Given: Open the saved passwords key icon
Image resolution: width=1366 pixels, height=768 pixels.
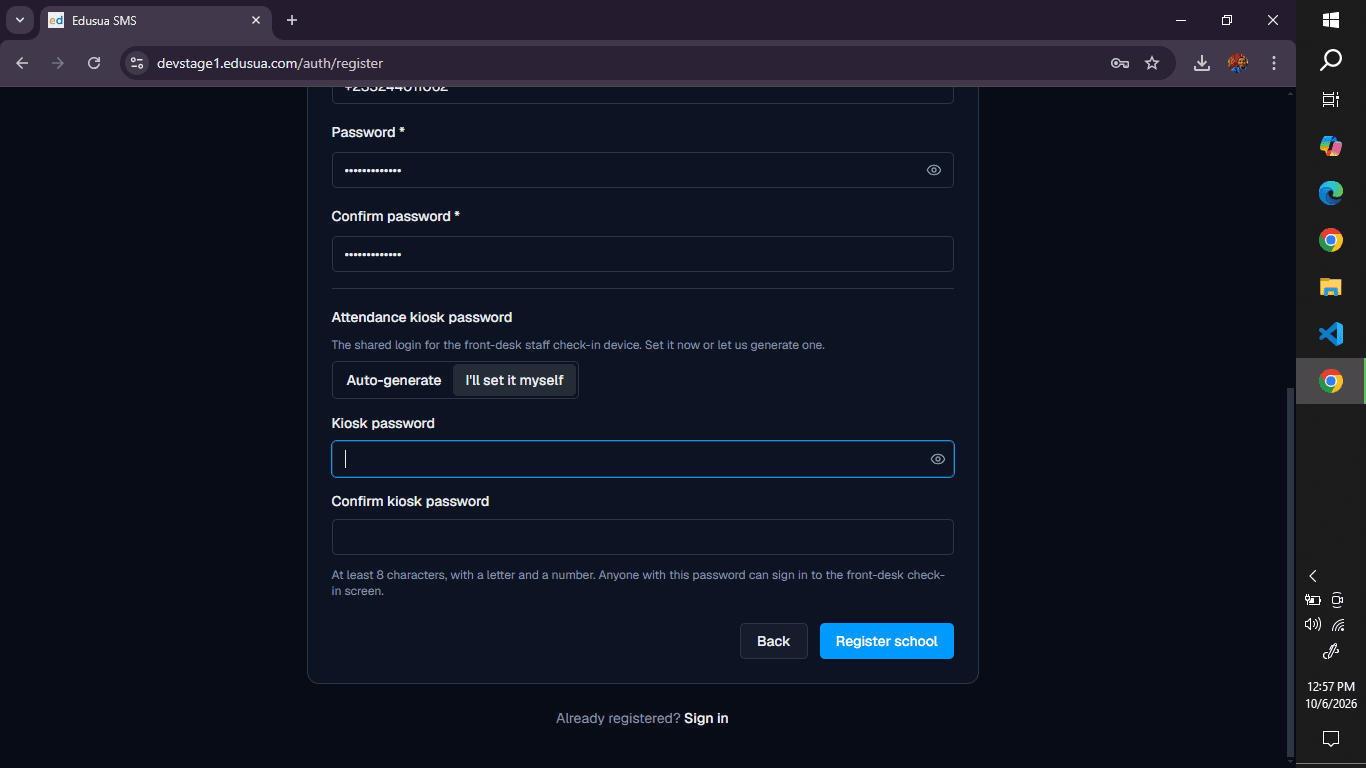Looking at the screenshot, I should coord(1120,63).
